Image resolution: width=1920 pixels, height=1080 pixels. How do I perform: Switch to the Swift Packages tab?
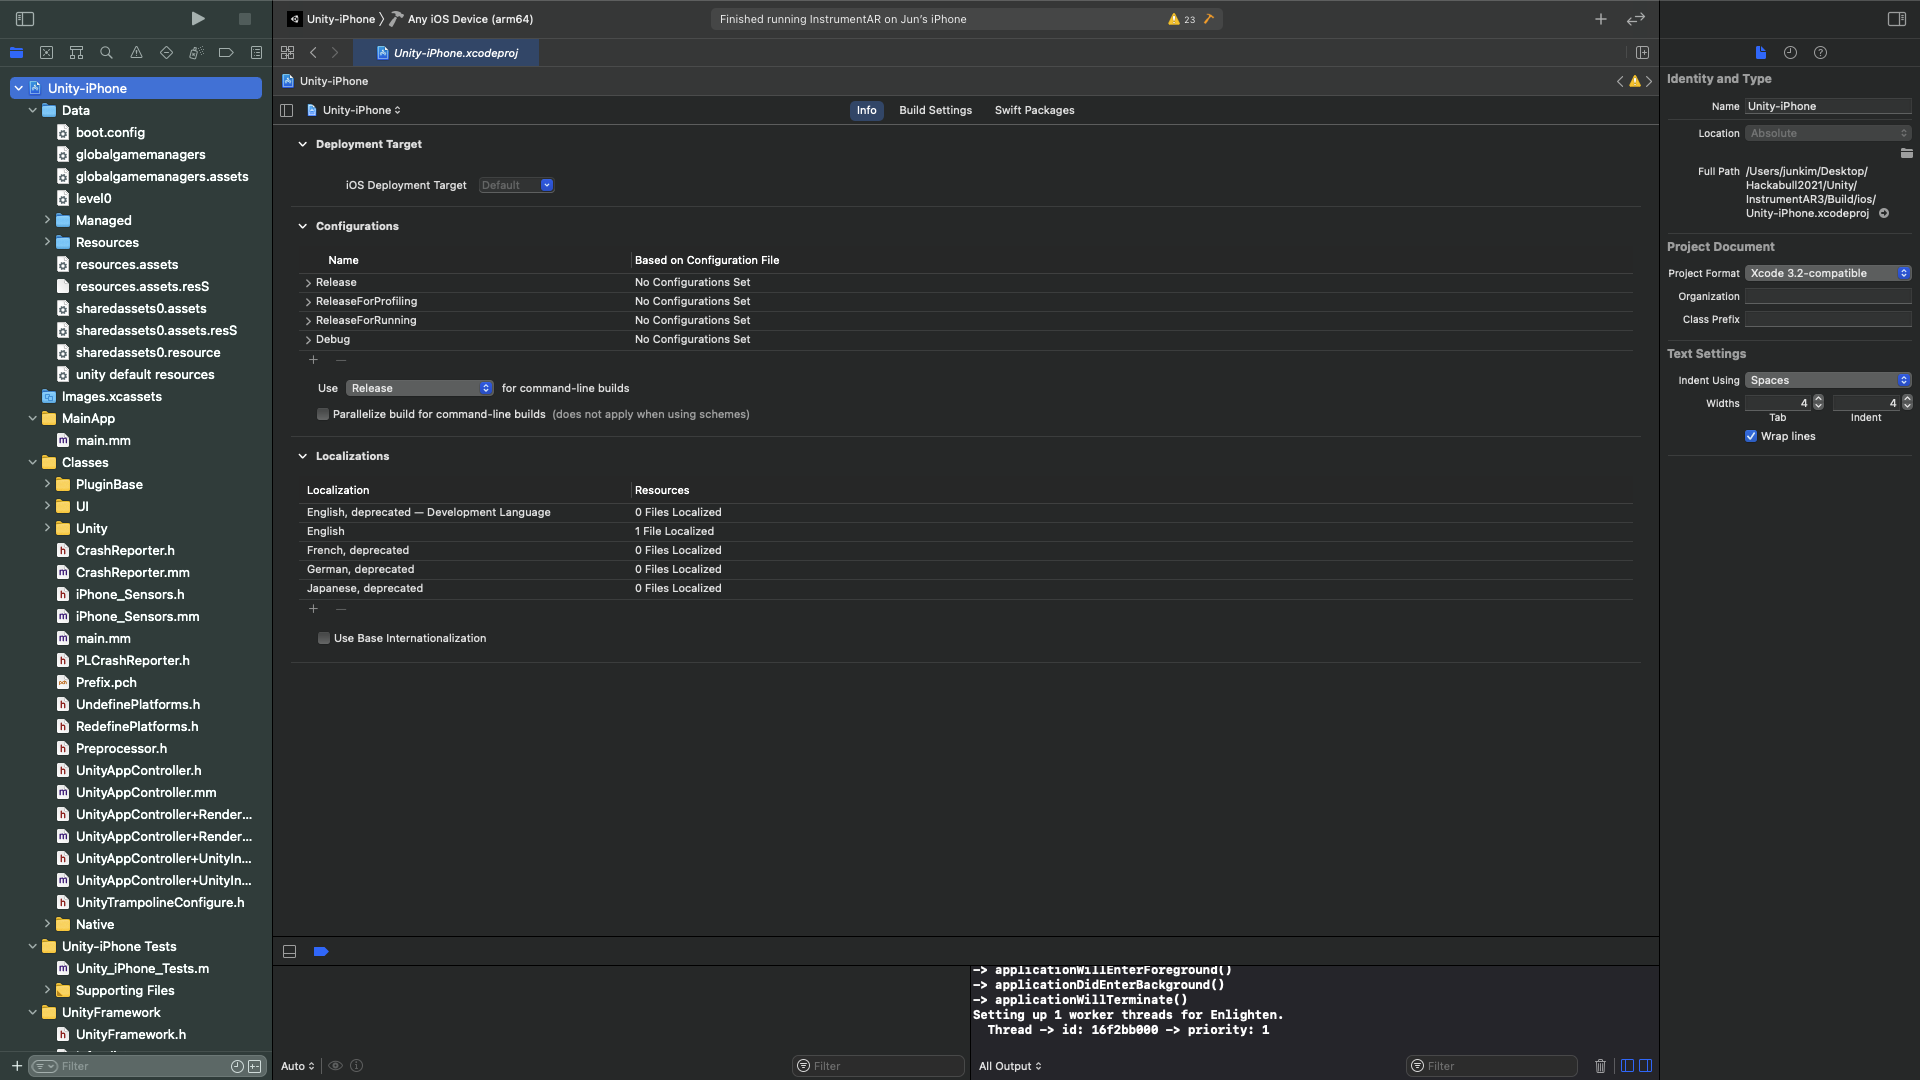click(x=1034, y=110)
